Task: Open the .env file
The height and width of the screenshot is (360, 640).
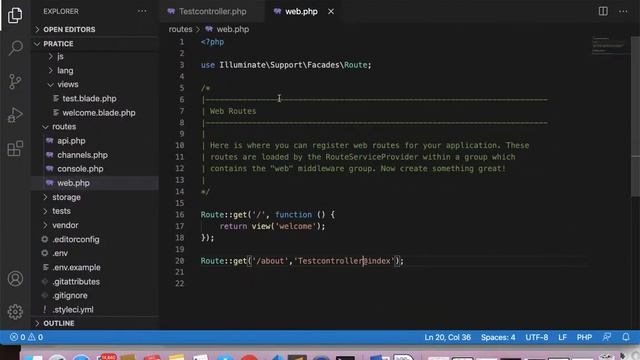Action: click(x=60, y=253)
